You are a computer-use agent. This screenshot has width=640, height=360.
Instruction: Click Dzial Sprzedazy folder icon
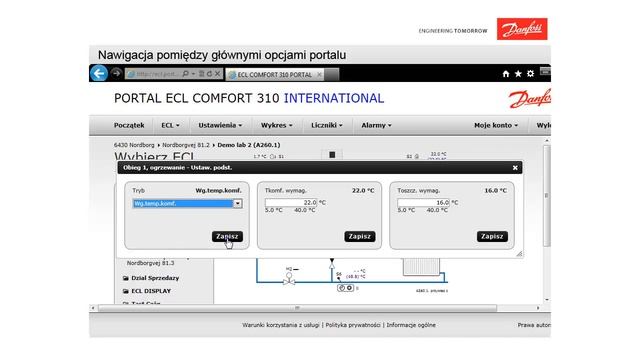126,278
